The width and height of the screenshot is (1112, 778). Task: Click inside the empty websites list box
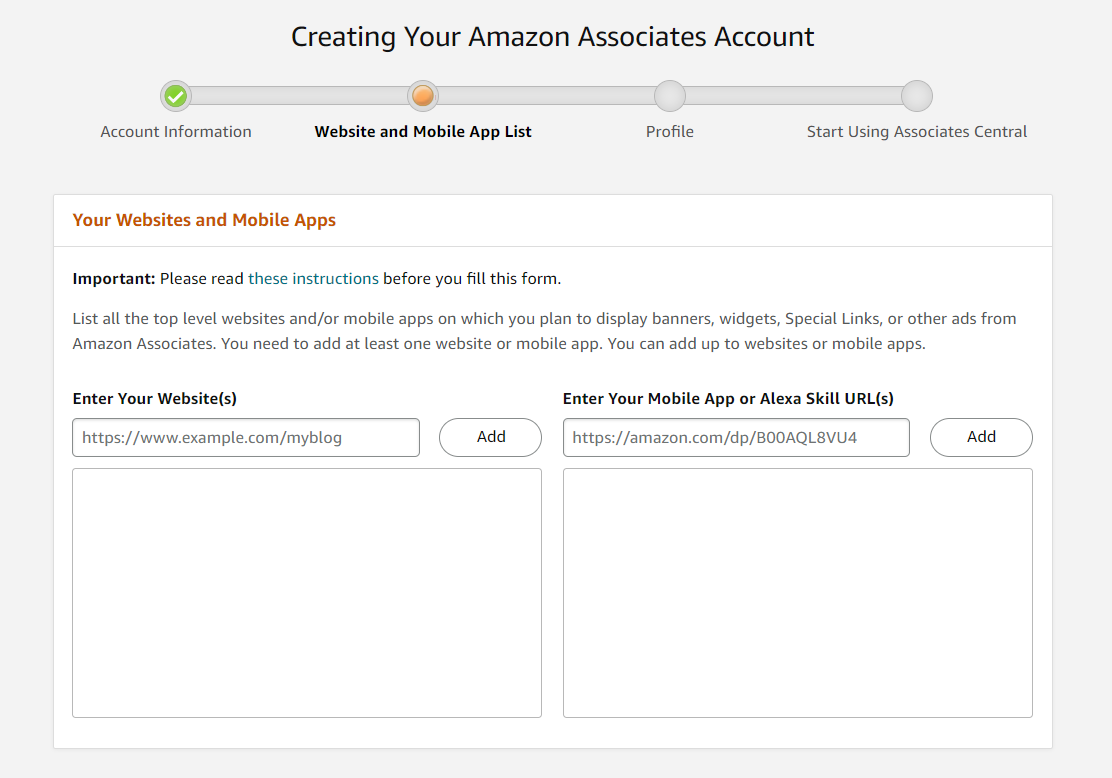click(x=307, y=592)
